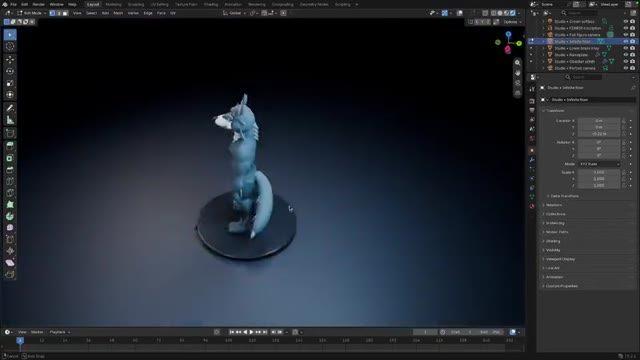Activate the combined Transform tool
Screen dimensions: 640x360
pyautogui.click(x=10, y=95)
